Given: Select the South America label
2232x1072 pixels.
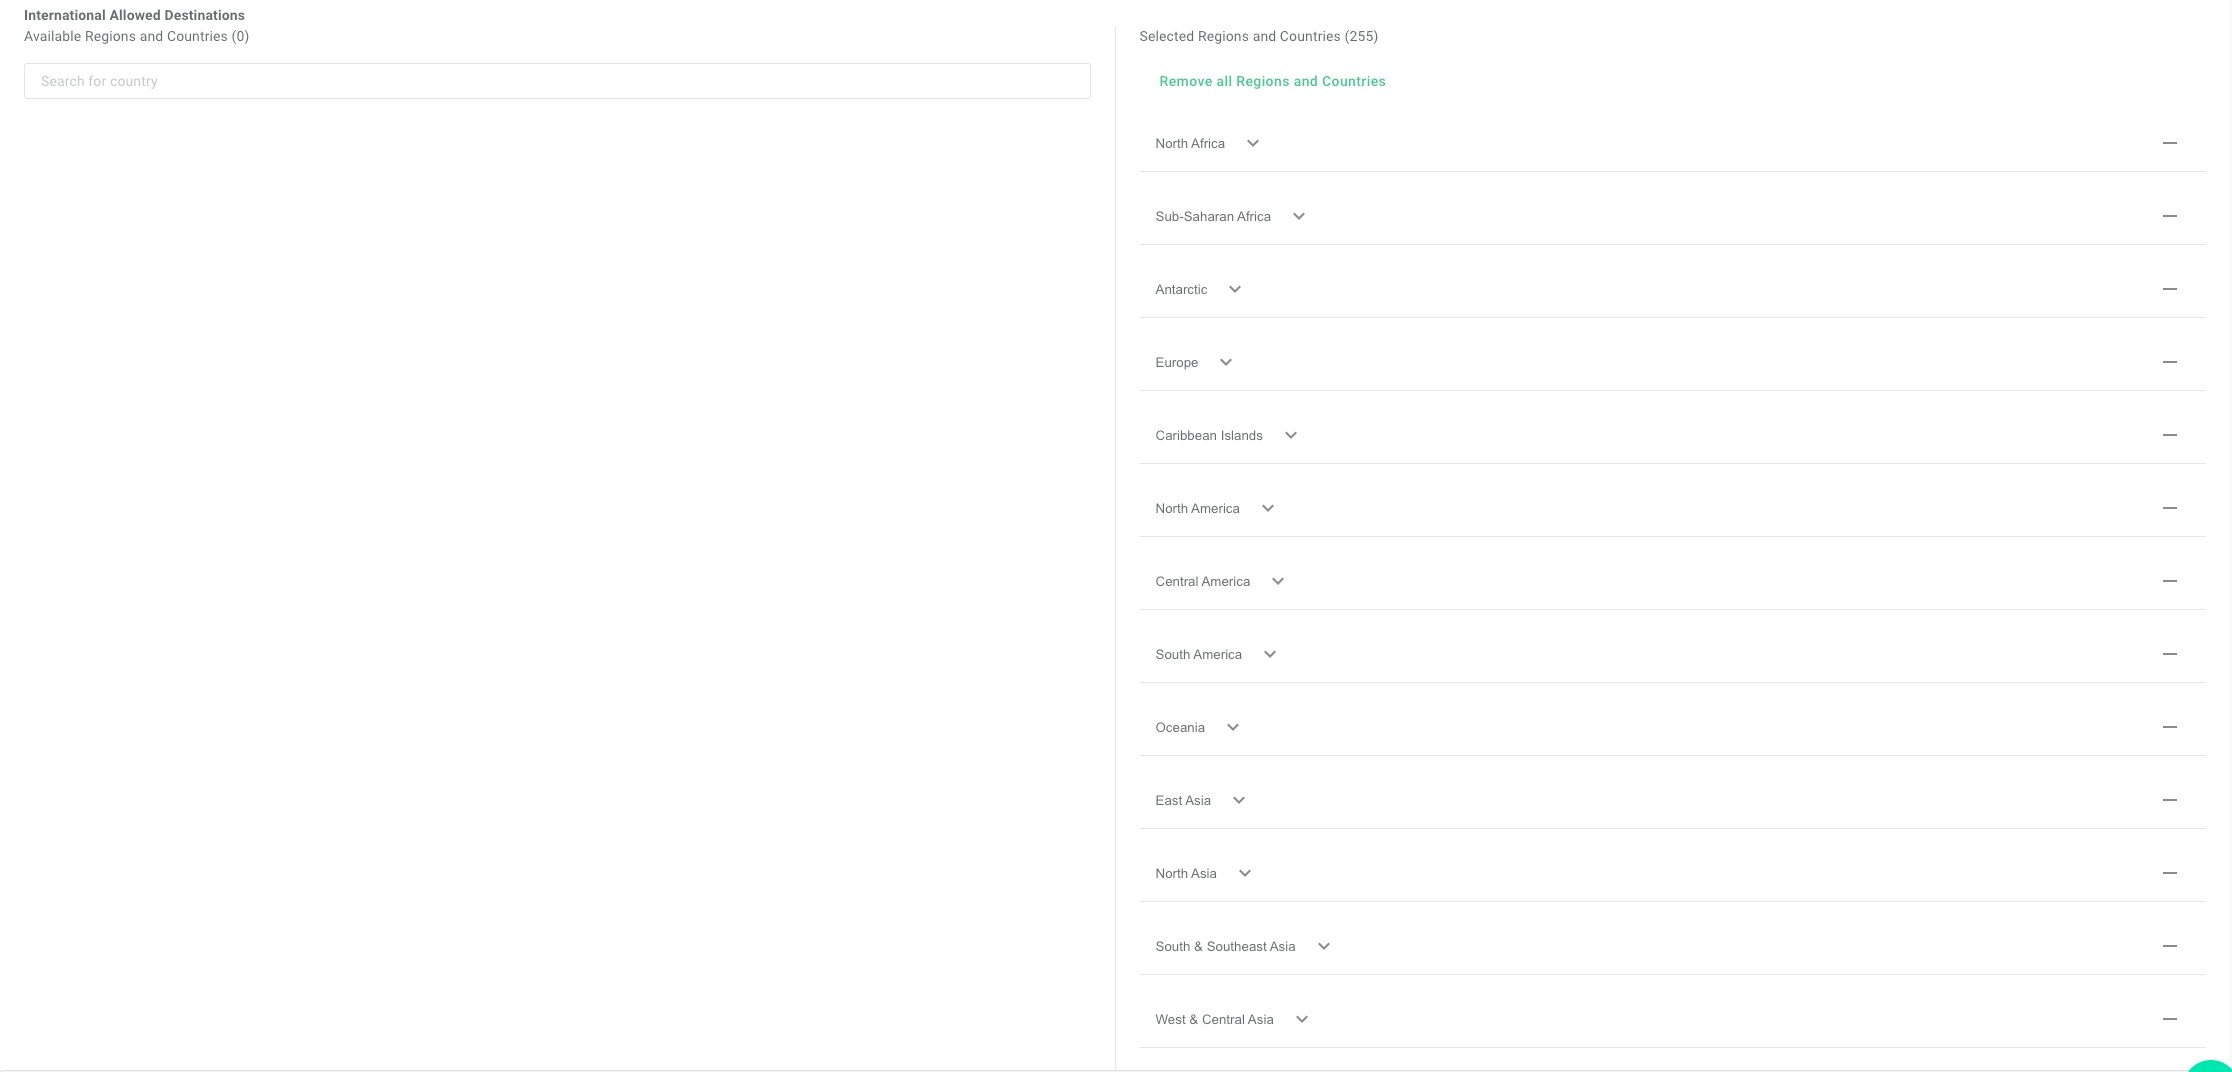Looking at the screenshot, I should coord(1198,654).
